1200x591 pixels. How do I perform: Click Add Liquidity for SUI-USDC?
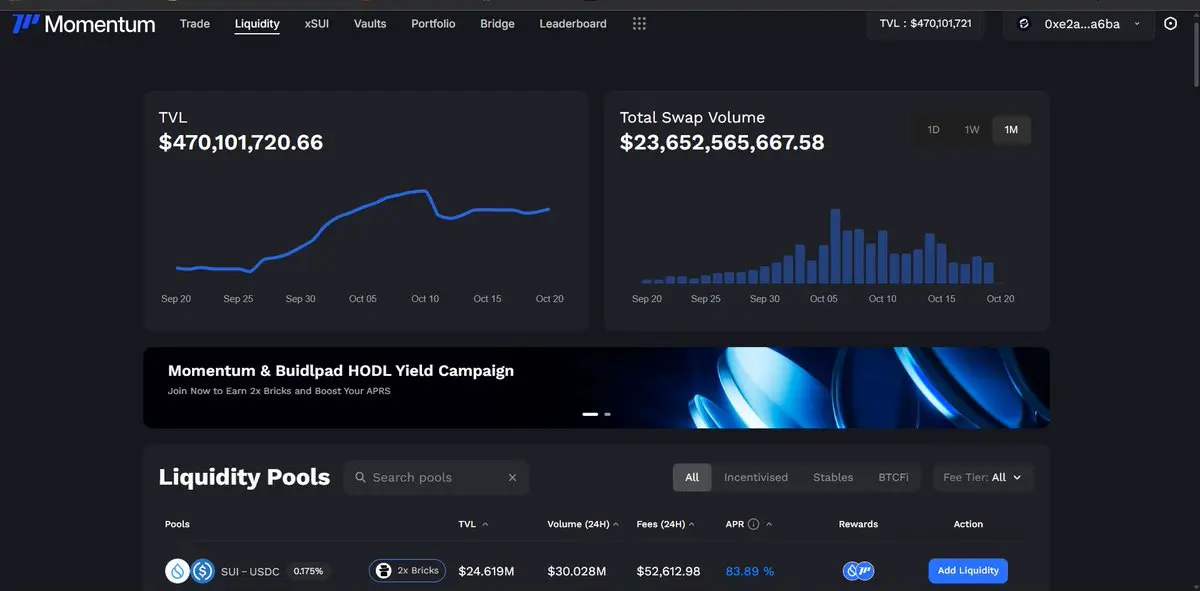coord(968,571)
